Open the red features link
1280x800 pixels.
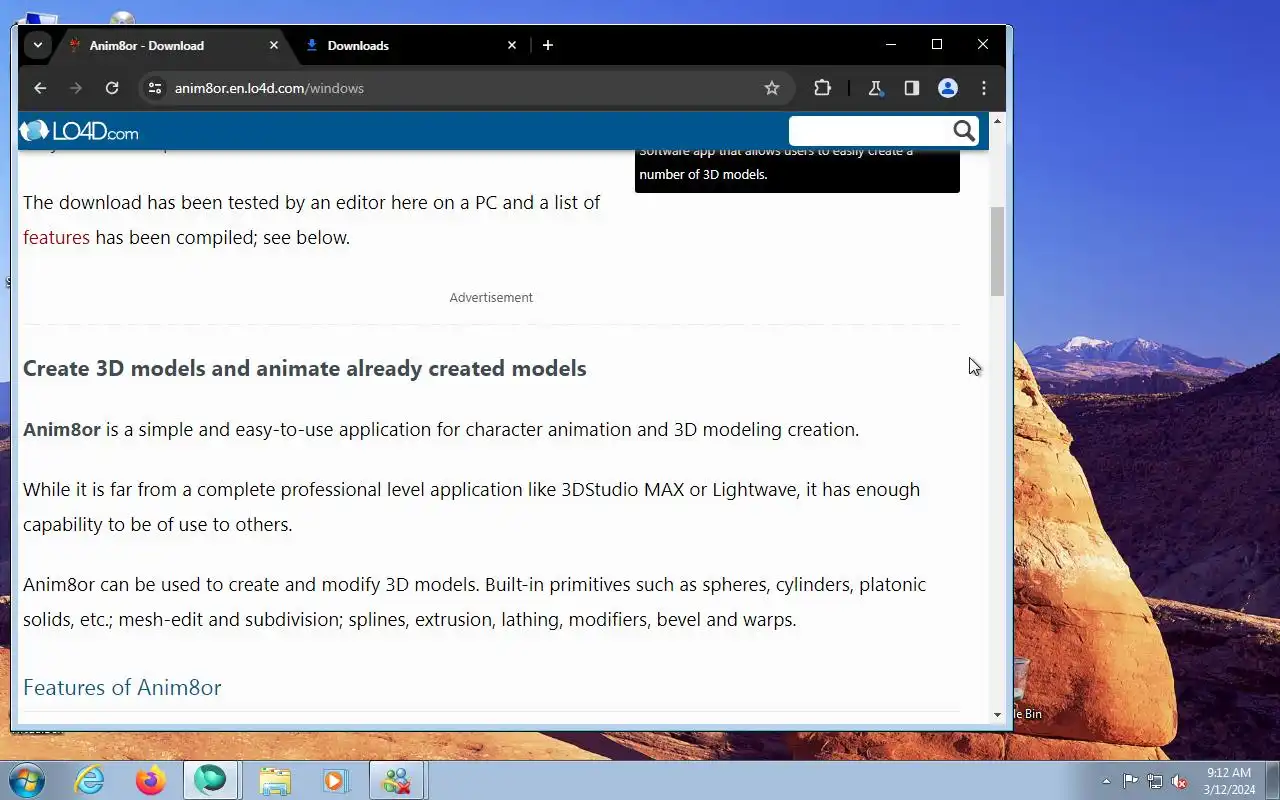tap(56, 237)
